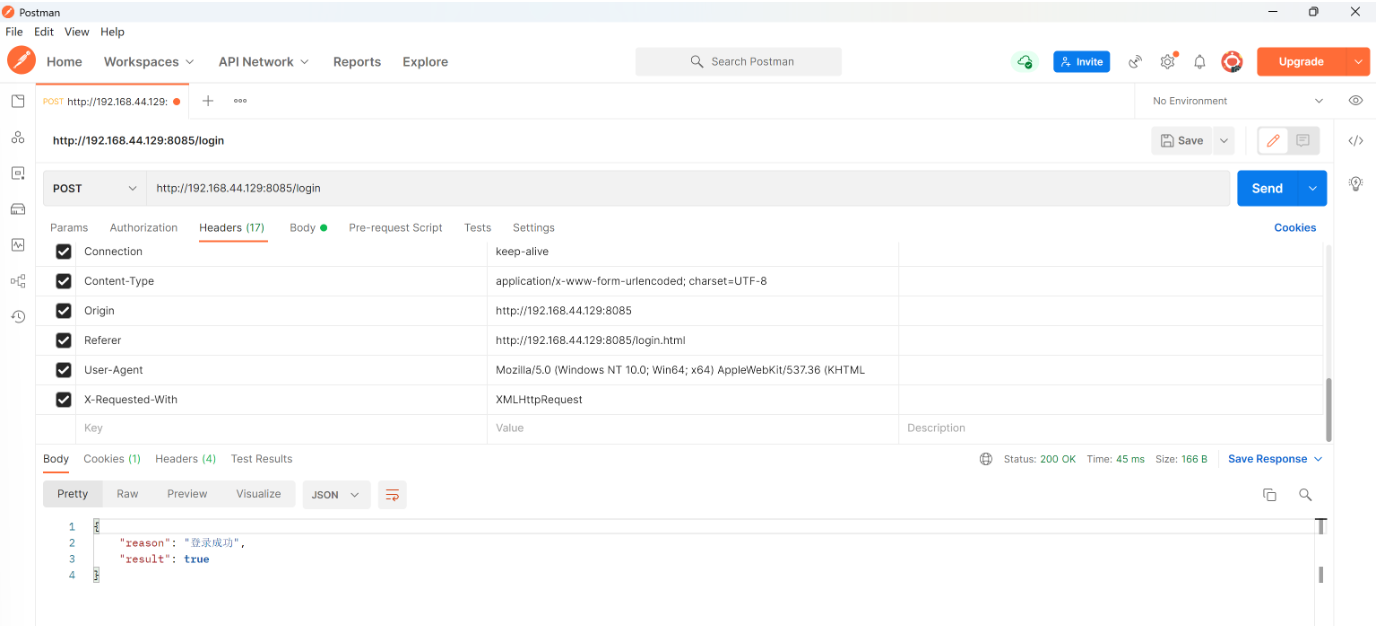Open the Environments sidebar icon
The width and height of the screenshot is (1377, 626).
pos(17,173)
